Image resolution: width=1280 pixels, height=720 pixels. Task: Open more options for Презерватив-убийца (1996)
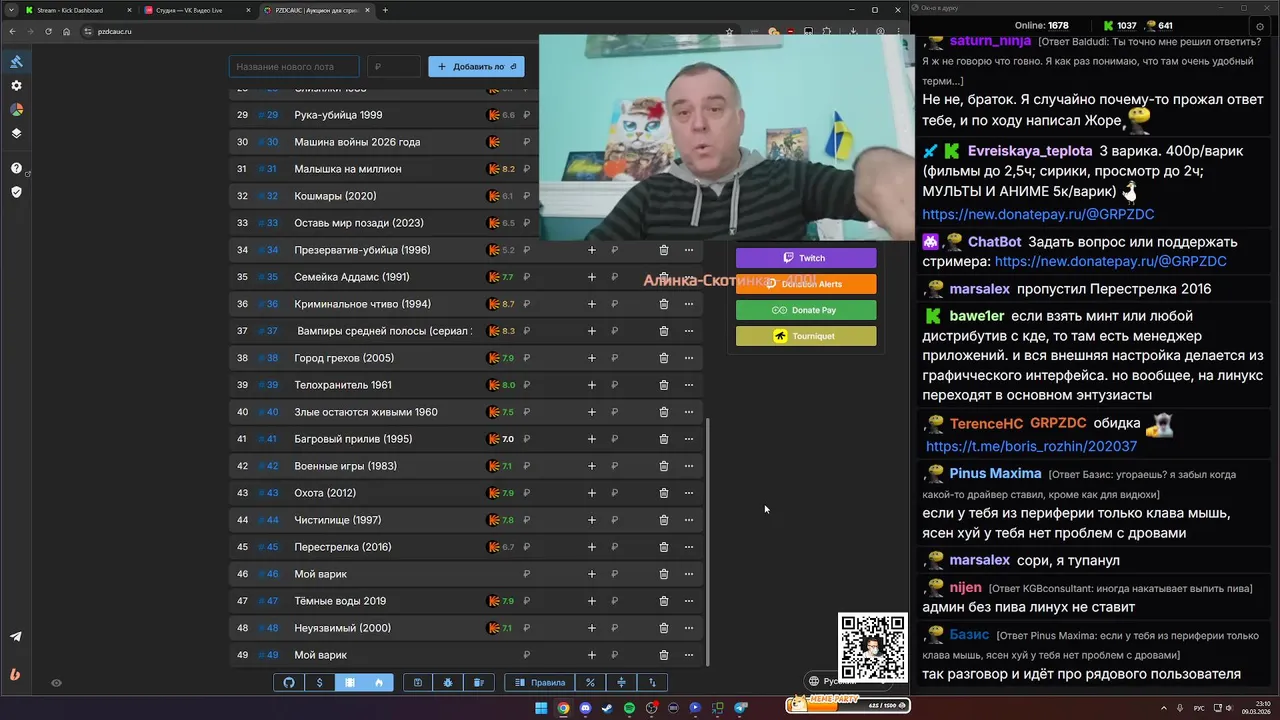(x=688, y=250)
